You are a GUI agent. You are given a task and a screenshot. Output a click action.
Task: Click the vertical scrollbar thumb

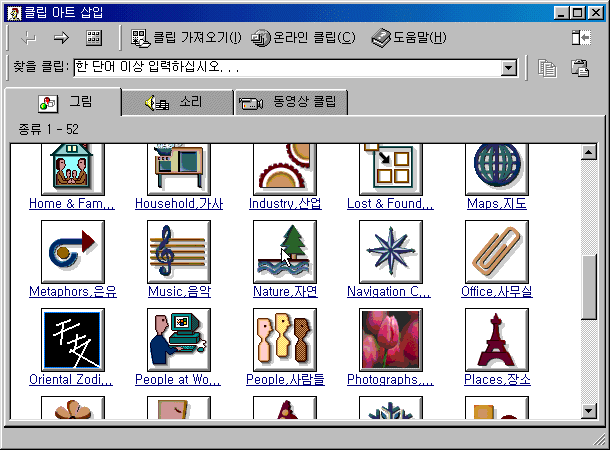(x=589, y=287)
